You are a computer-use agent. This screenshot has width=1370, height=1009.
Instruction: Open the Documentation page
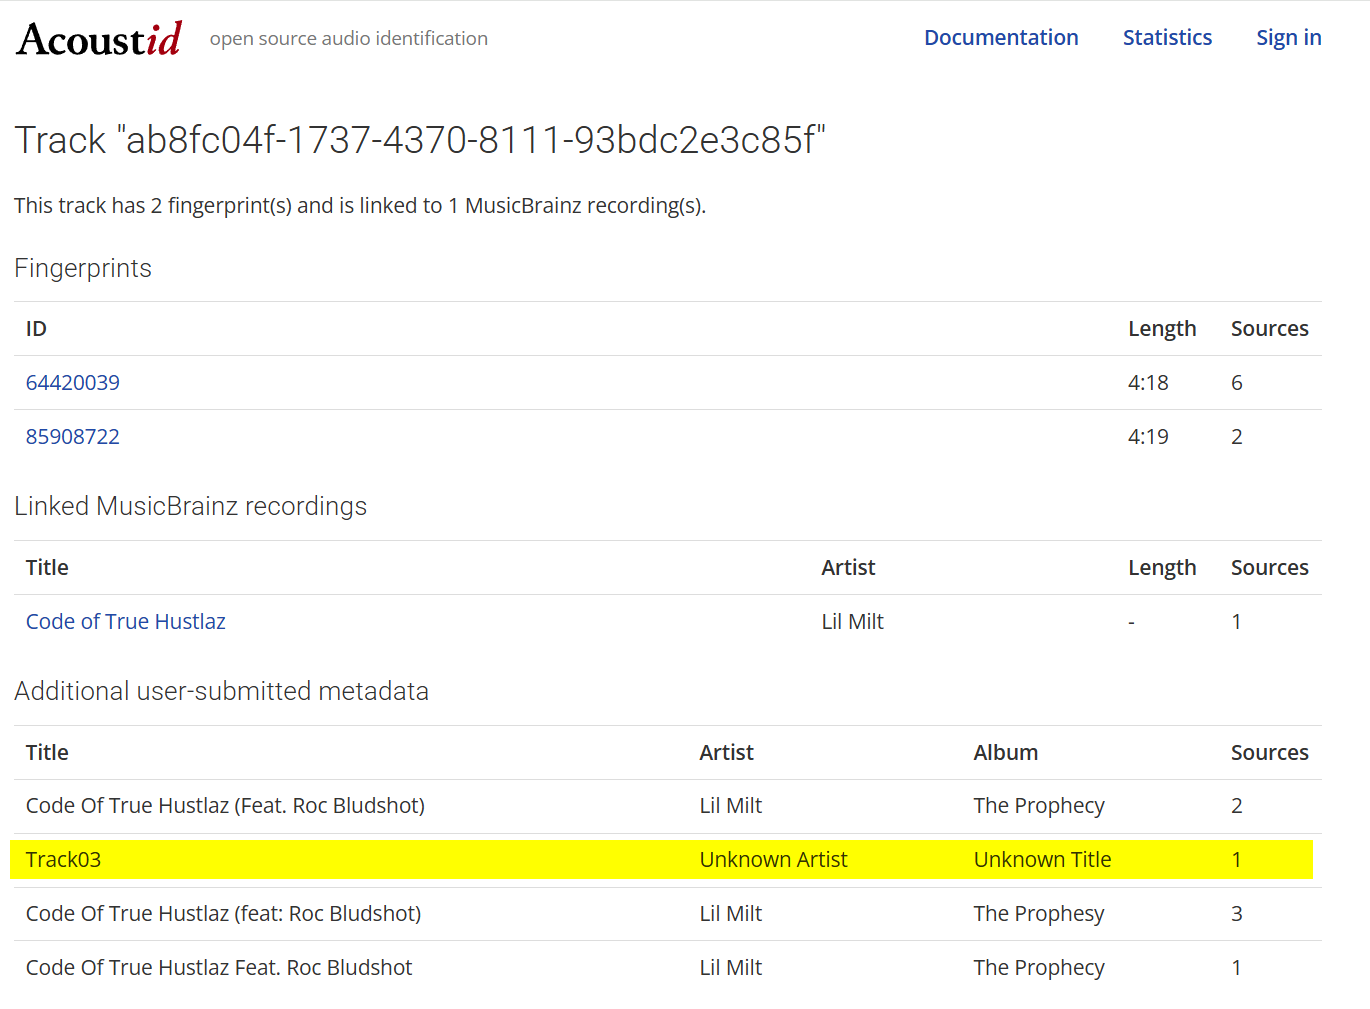coord(1000,38)
